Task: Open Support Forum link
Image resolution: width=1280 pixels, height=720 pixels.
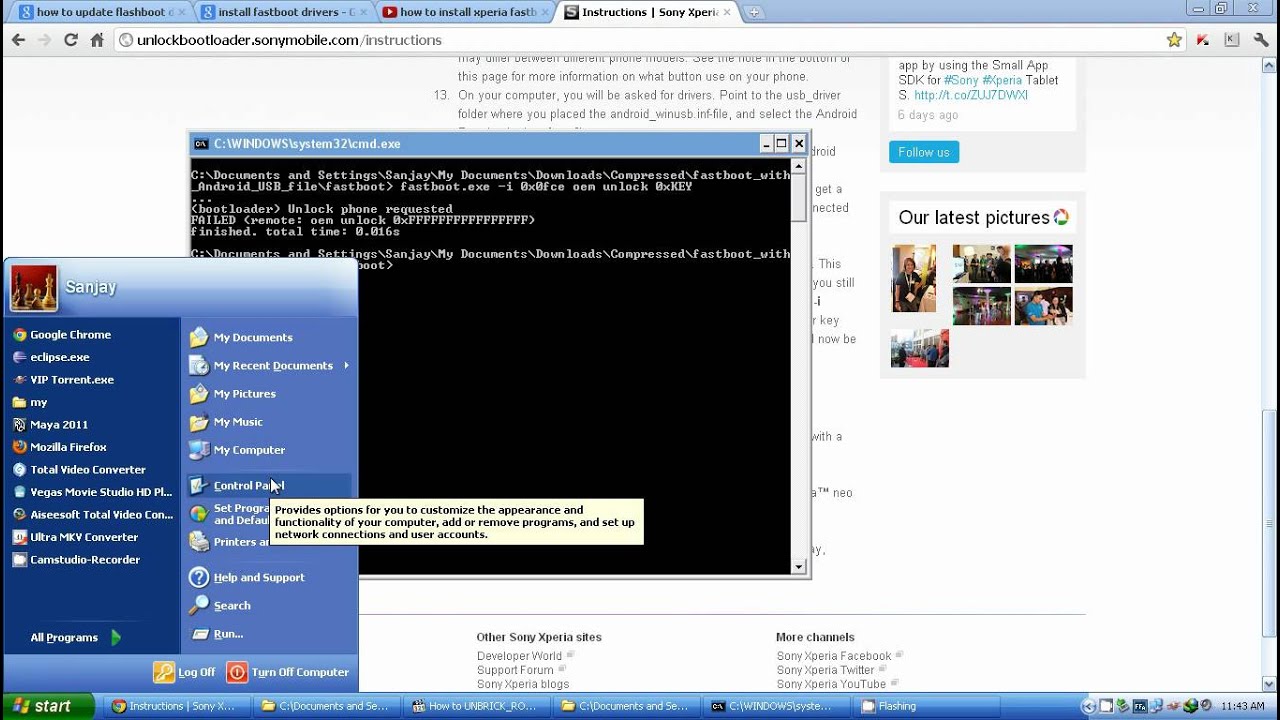Action: (x=515, y=670)
